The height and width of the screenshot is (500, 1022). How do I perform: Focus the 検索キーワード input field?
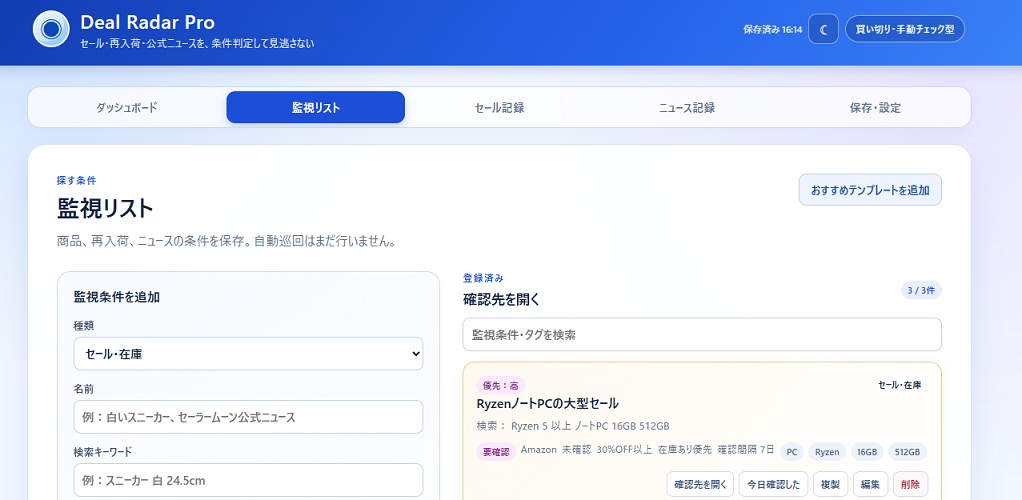(x=248, y=480)
